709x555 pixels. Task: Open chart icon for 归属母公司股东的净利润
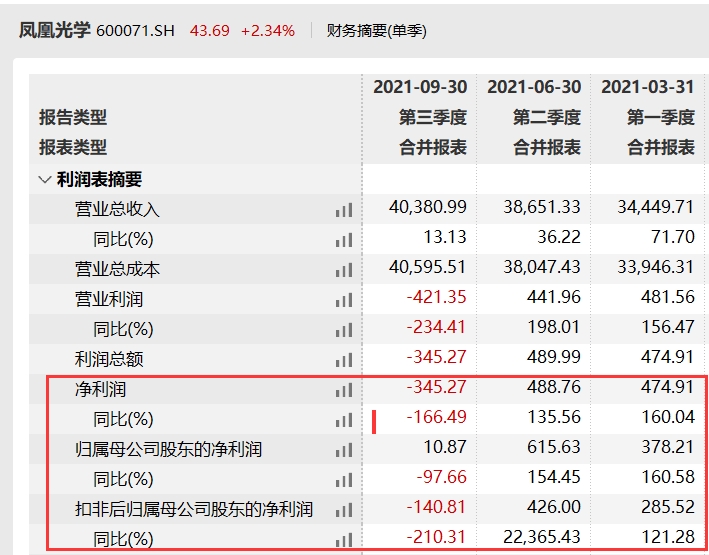point(344,451)
